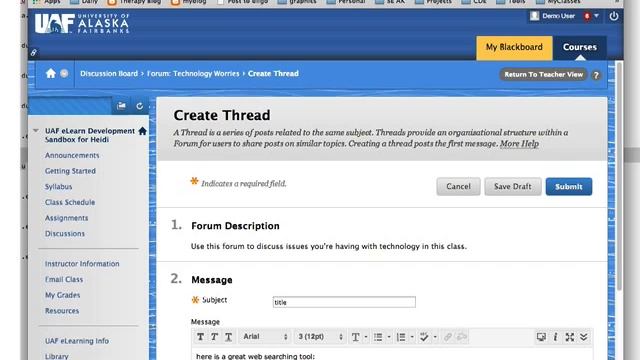
Task: Open the round menu button next to breadcrumb home
Action: coord(64,73)
